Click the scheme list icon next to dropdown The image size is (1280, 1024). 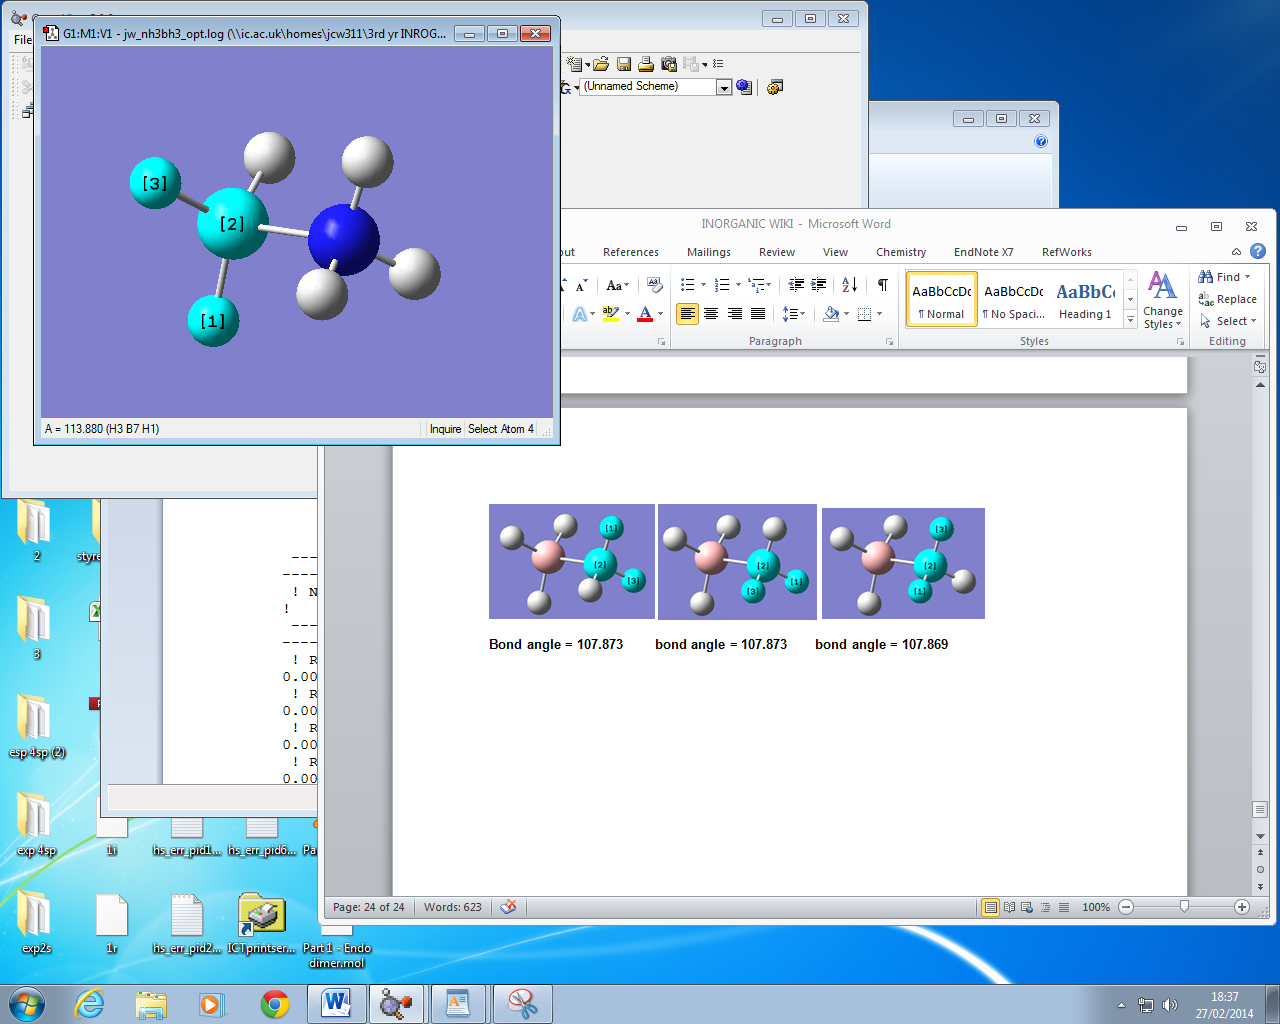[x=744, y=87]
